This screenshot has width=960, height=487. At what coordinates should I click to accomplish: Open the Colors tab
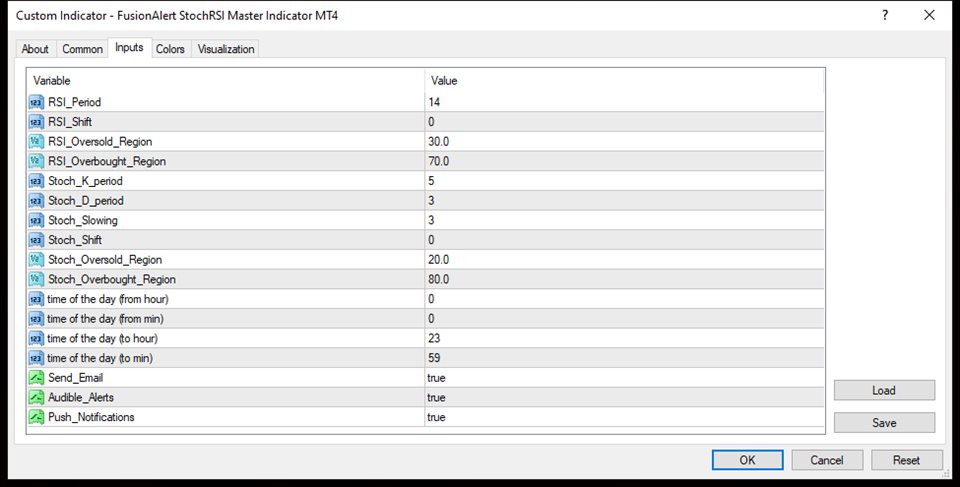click(170, 49)
